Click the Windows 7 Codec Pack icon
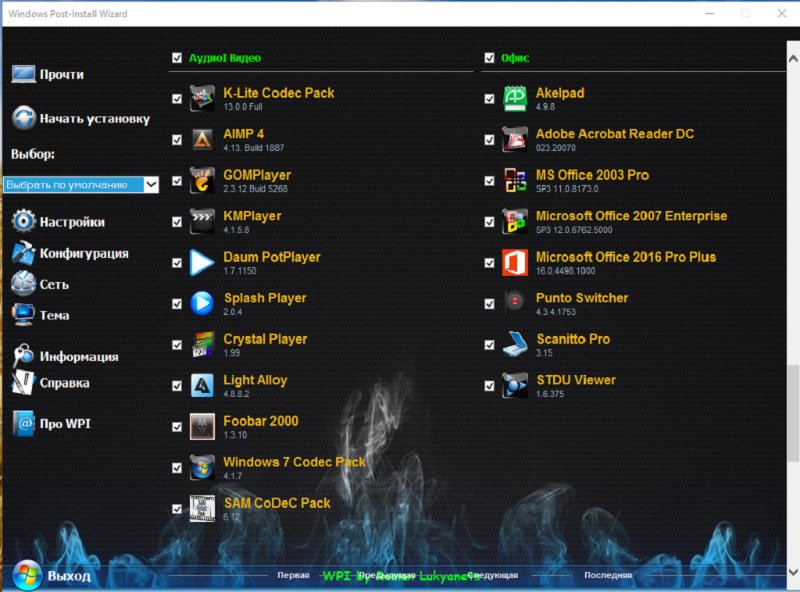 (202, 467)
